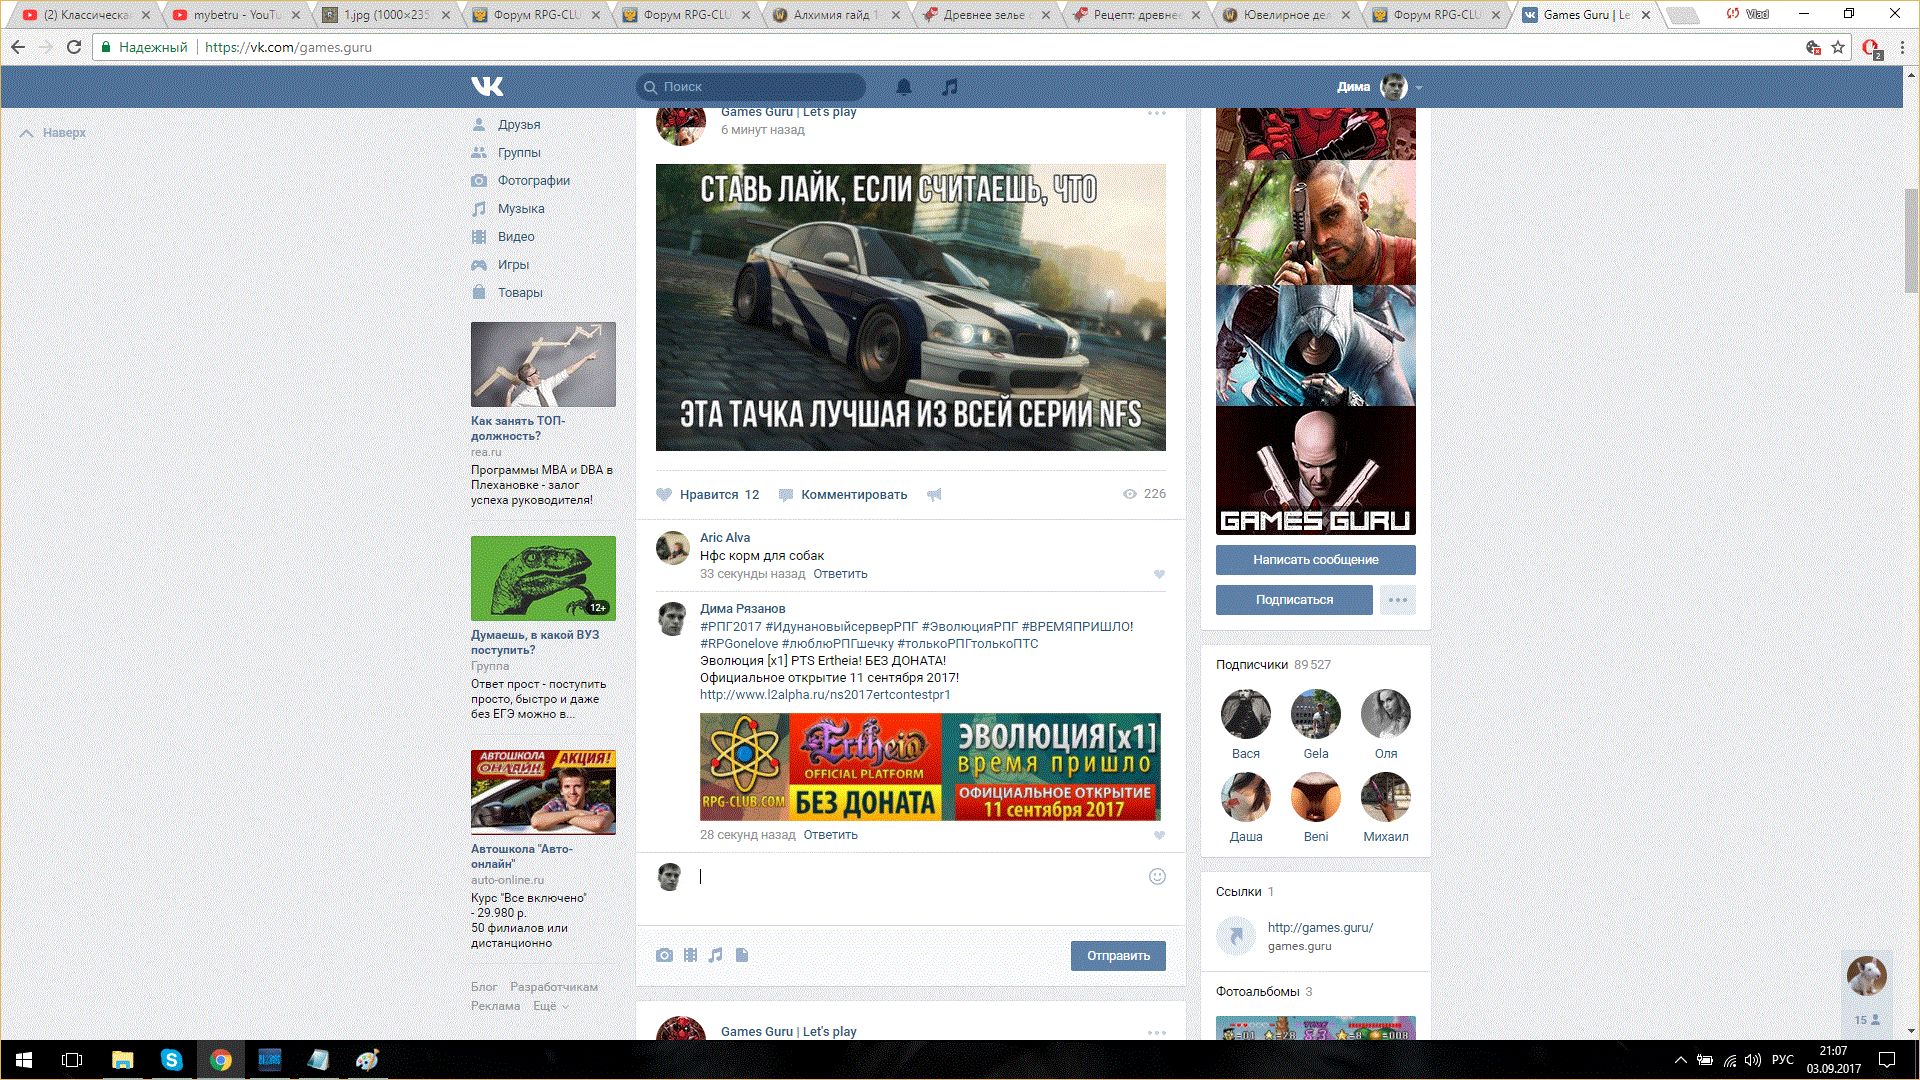Open File Explorer from the taskbar
The height and width of the screenshot is (1080, 1920).
122,1060
